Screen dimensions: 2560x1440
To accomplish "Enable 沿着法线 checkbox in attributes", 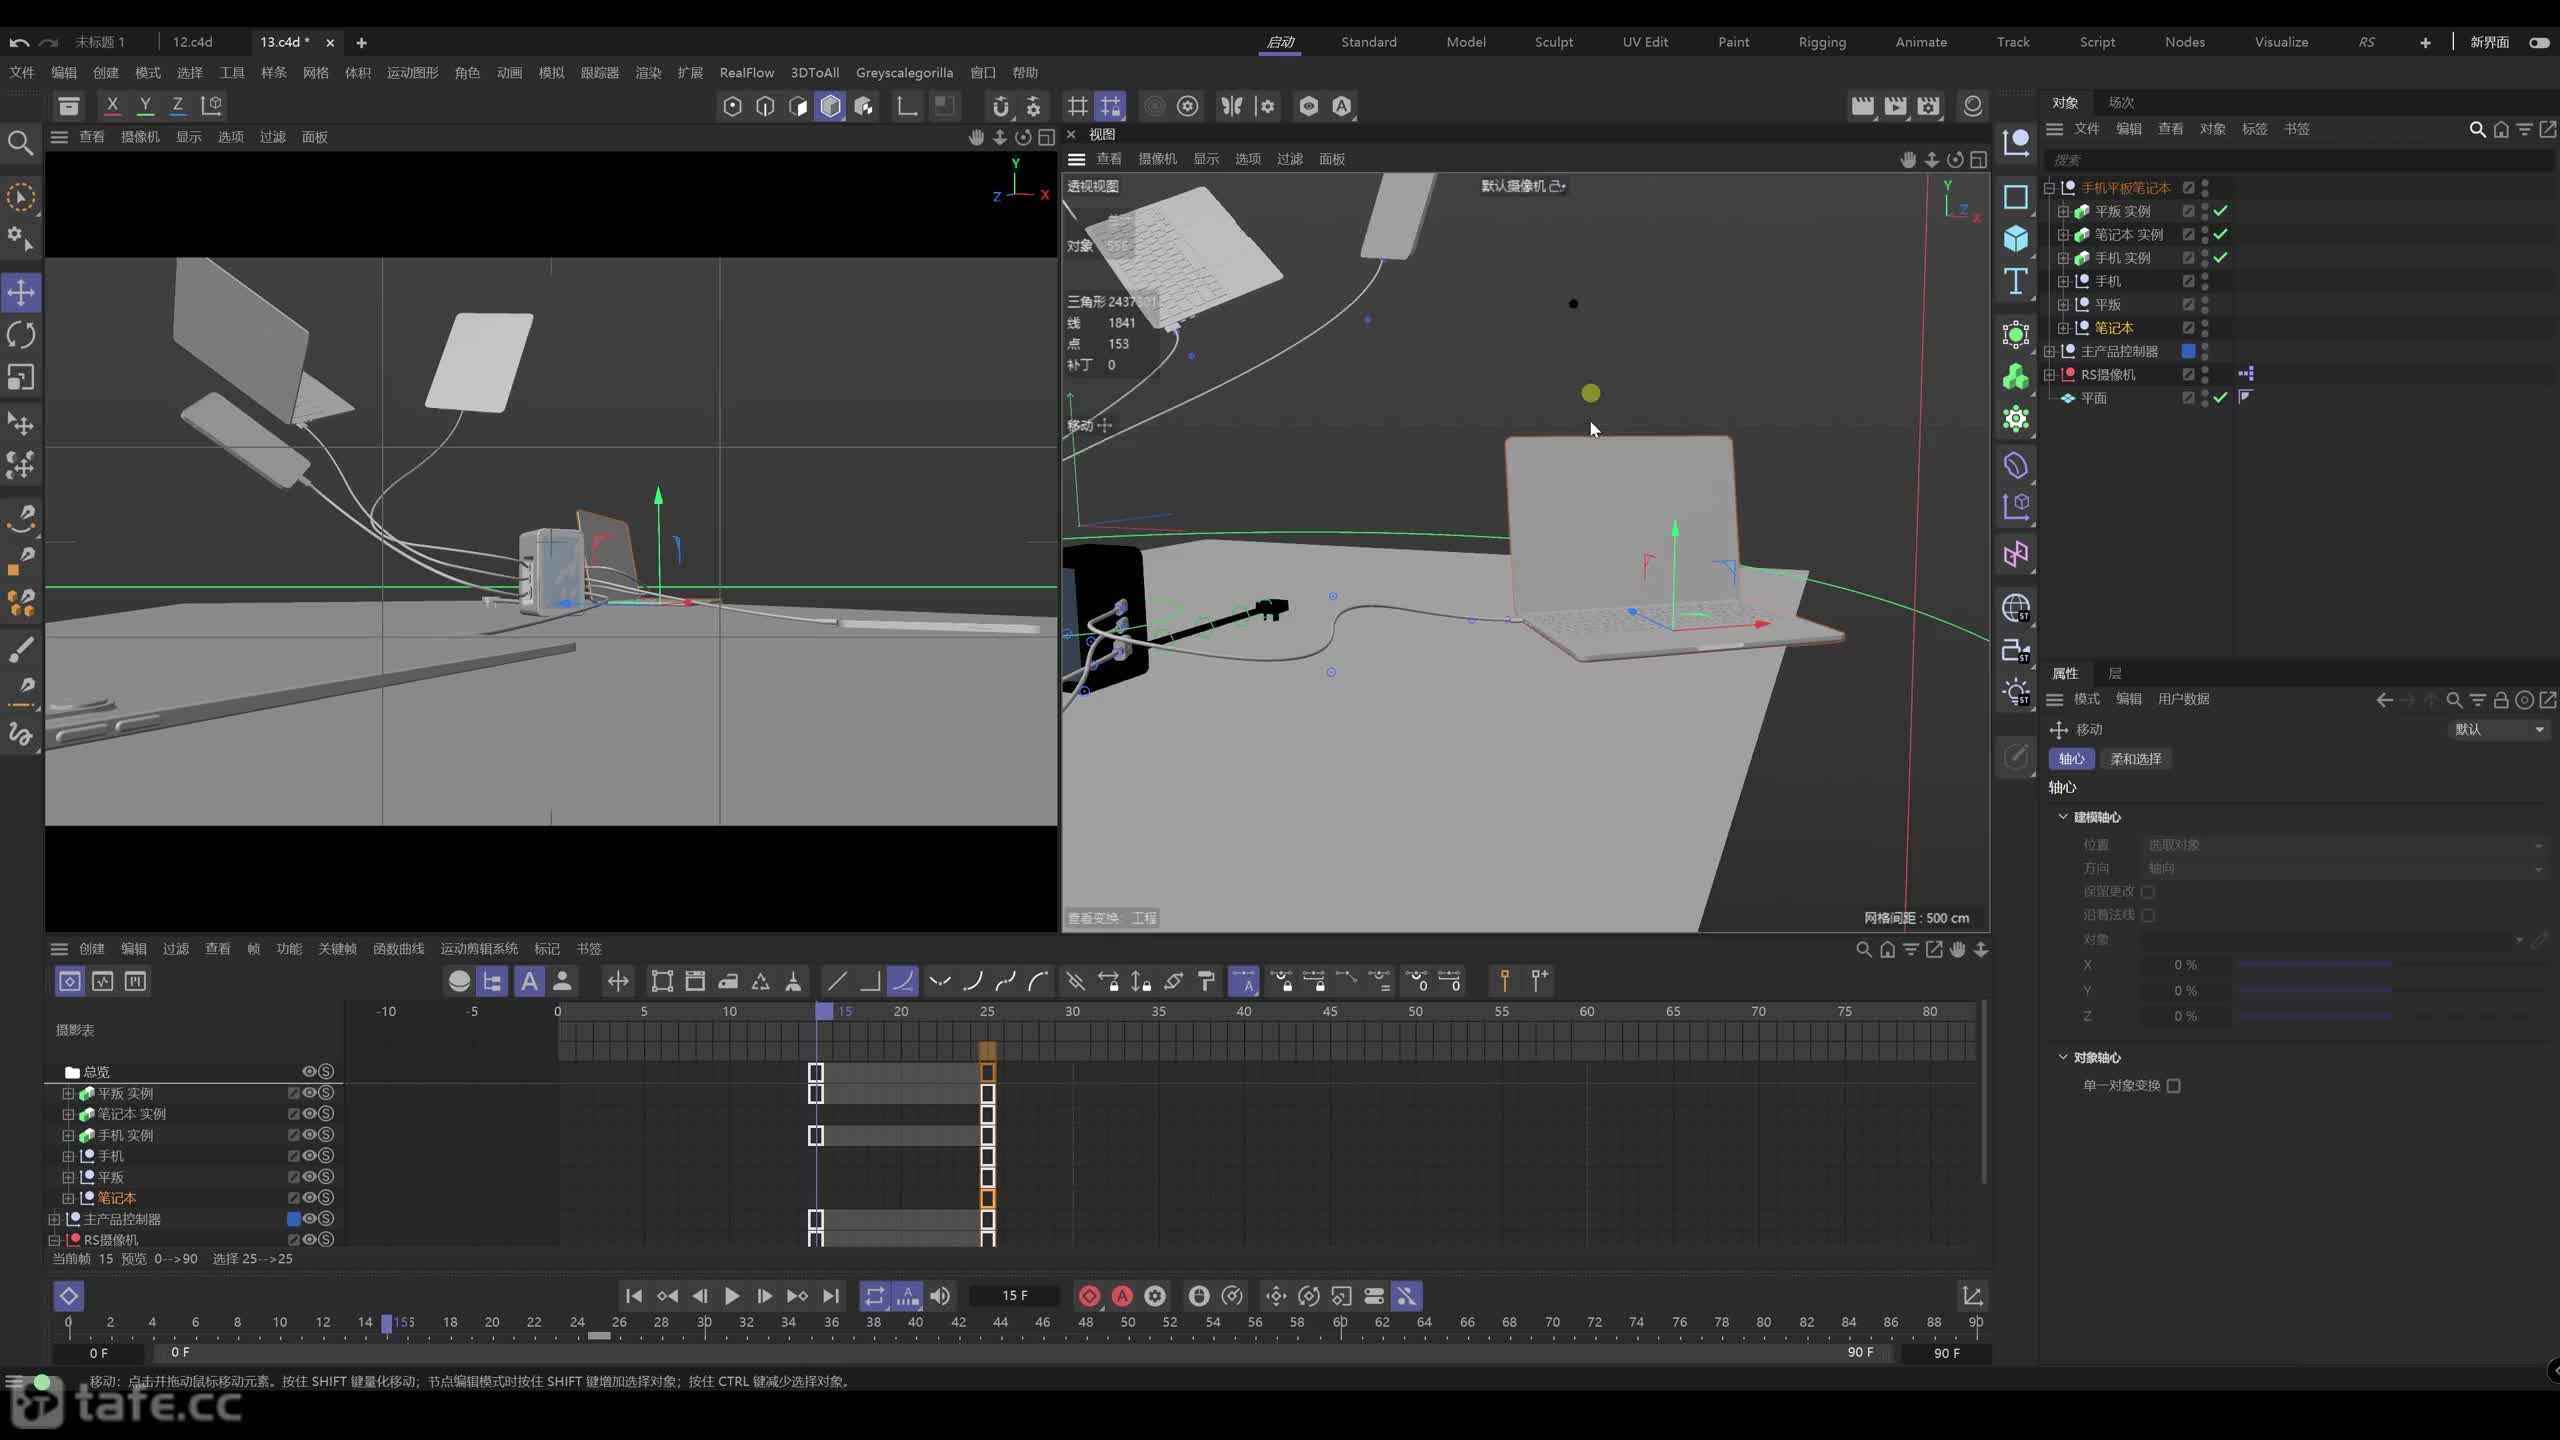I will 2148,915.
